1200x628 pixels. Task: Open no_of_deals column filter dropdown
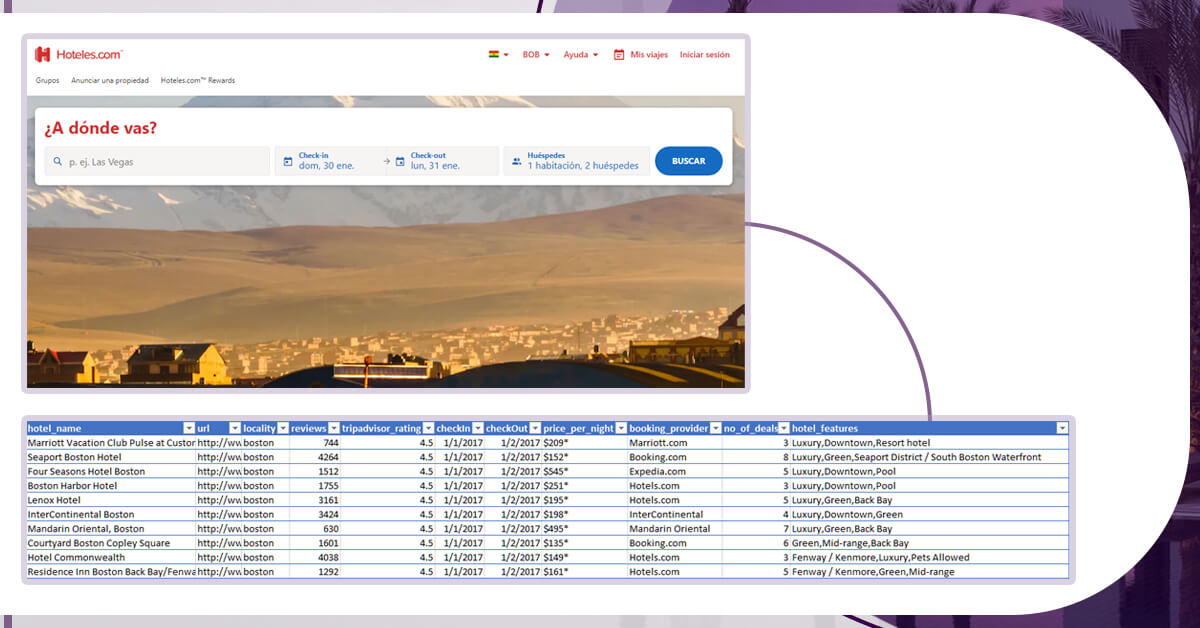(784, 428)
